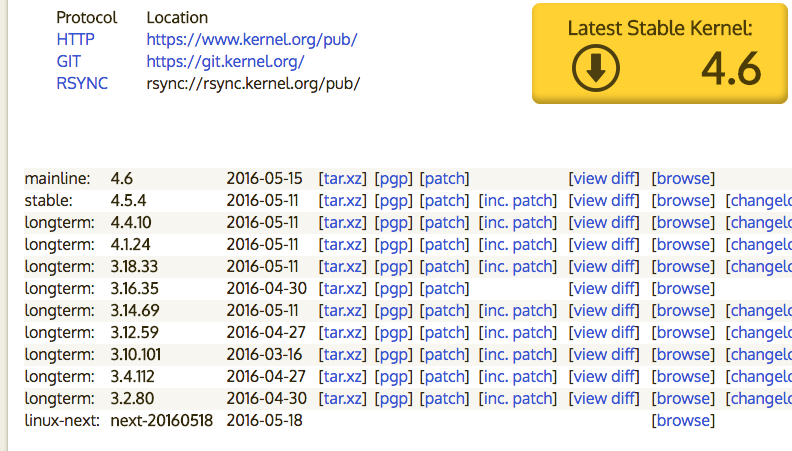Open patch for longterm 4.4.10
792x451 pixels.
pyautogui.click(x=444, y=223)
